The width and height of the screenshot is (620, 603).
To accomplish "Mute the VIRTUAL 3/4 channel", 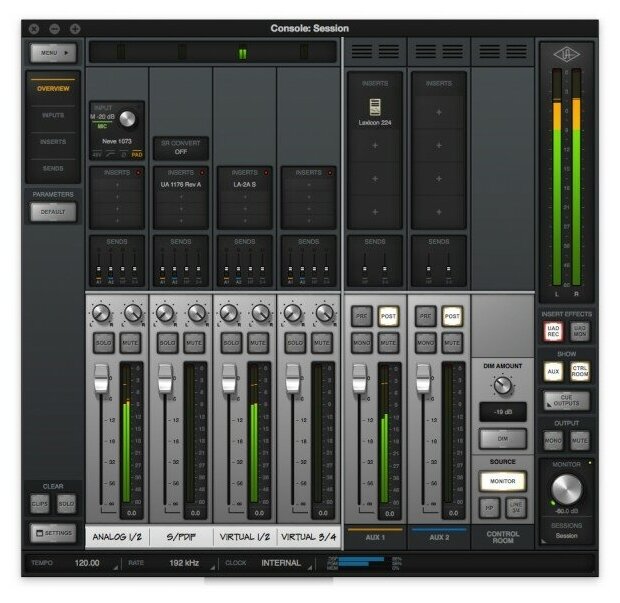I will 322,342.
